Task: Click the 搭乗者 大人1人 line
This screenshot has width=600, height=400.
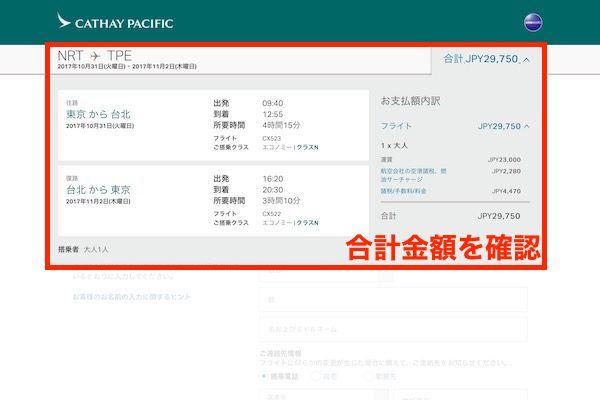Action: tap(83, 250)
